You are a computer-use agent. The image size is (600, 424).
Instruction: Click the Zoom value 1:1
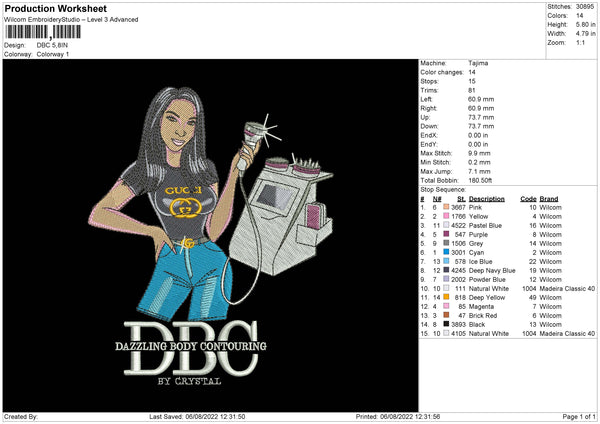click(x=580, y=42)
